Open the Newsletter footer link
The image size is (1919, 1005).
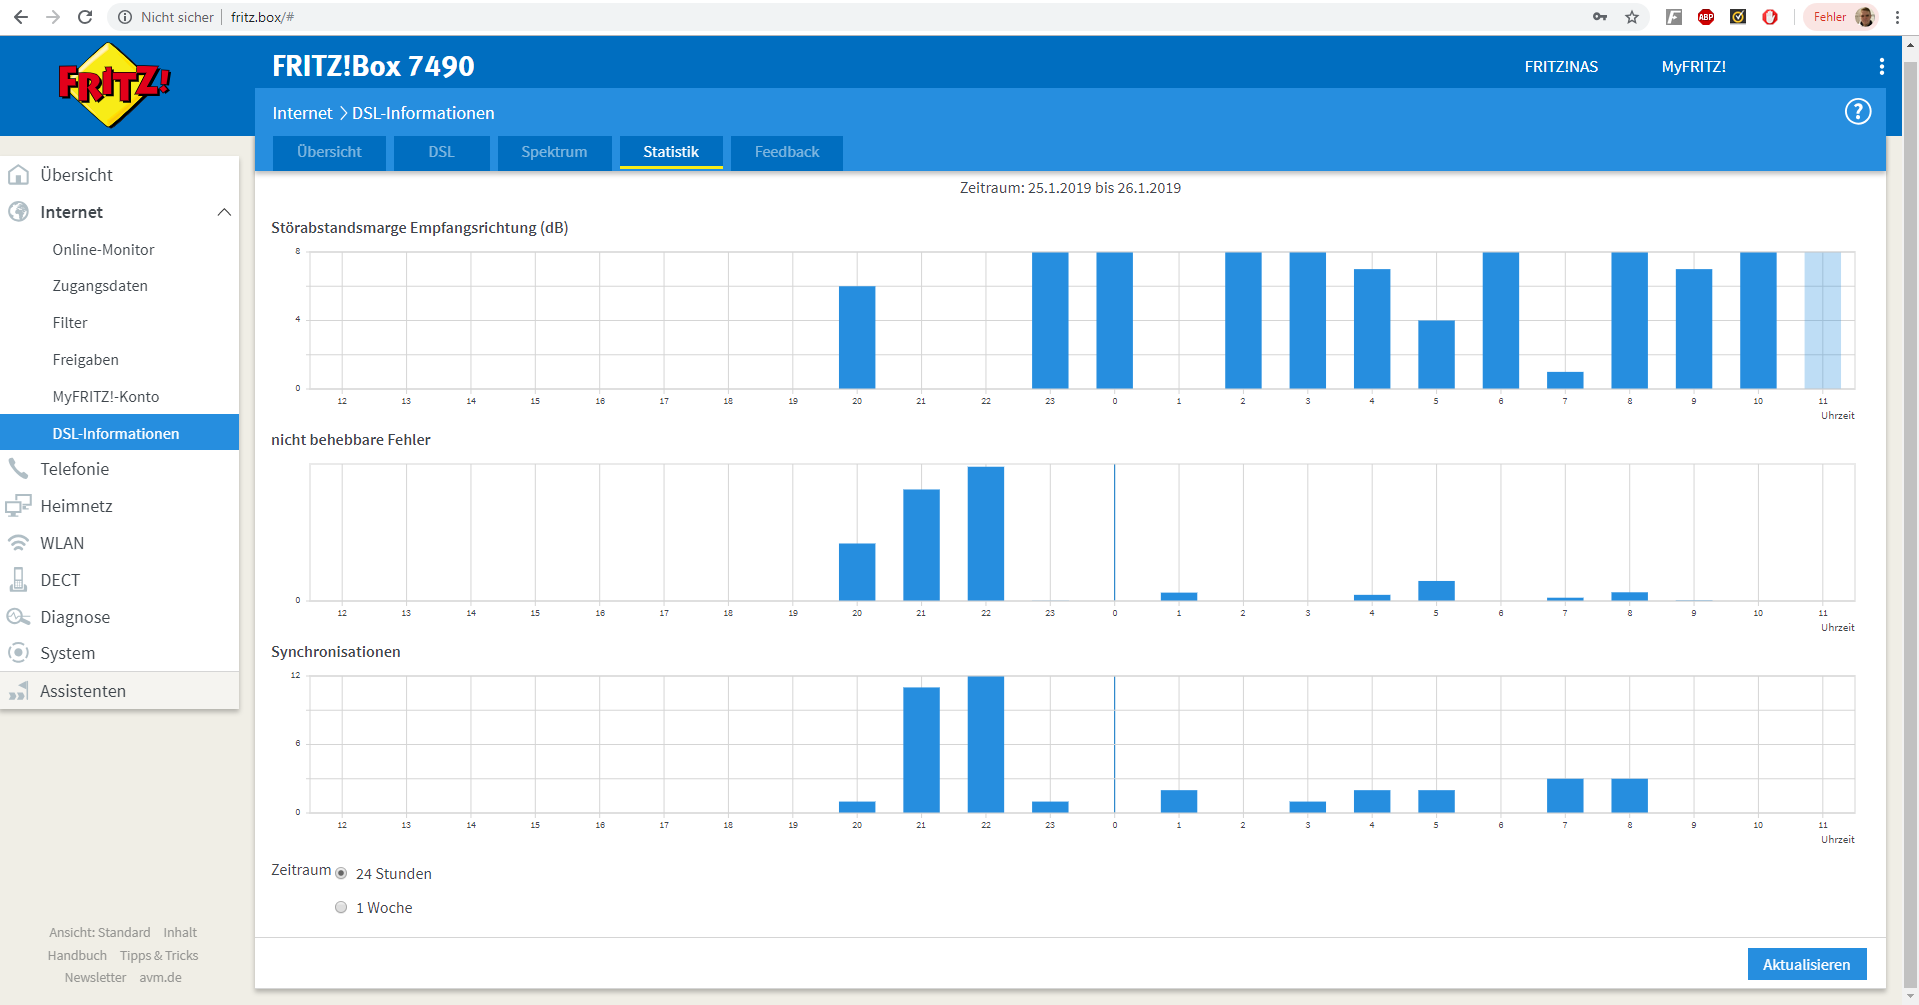pyautogui.click(x=95, y=978)
